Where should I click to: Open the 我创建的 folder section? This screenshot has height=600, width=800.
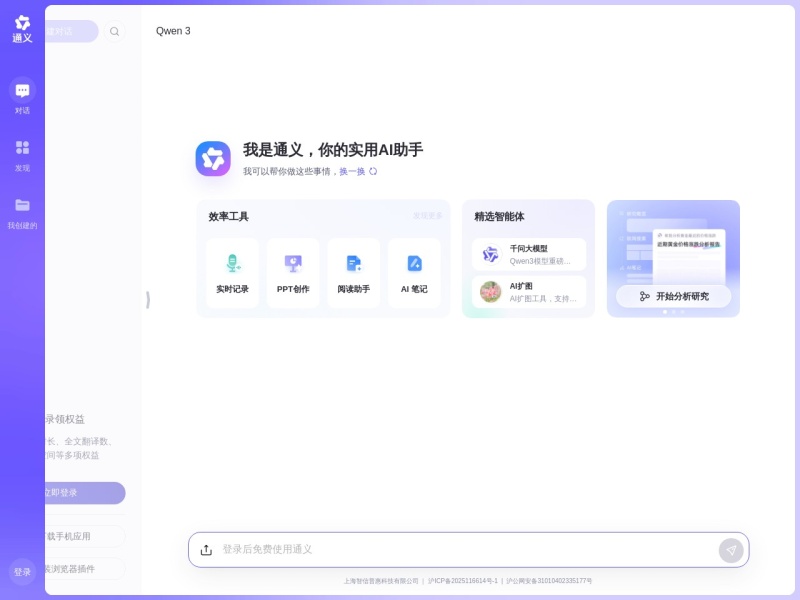[x=22, y=213]
